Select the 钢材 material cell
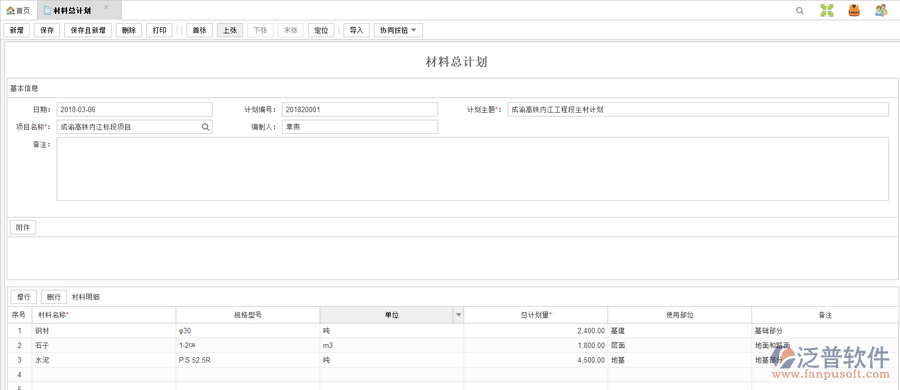The height and width of the screenshot is (390, 900). (104, 331)
